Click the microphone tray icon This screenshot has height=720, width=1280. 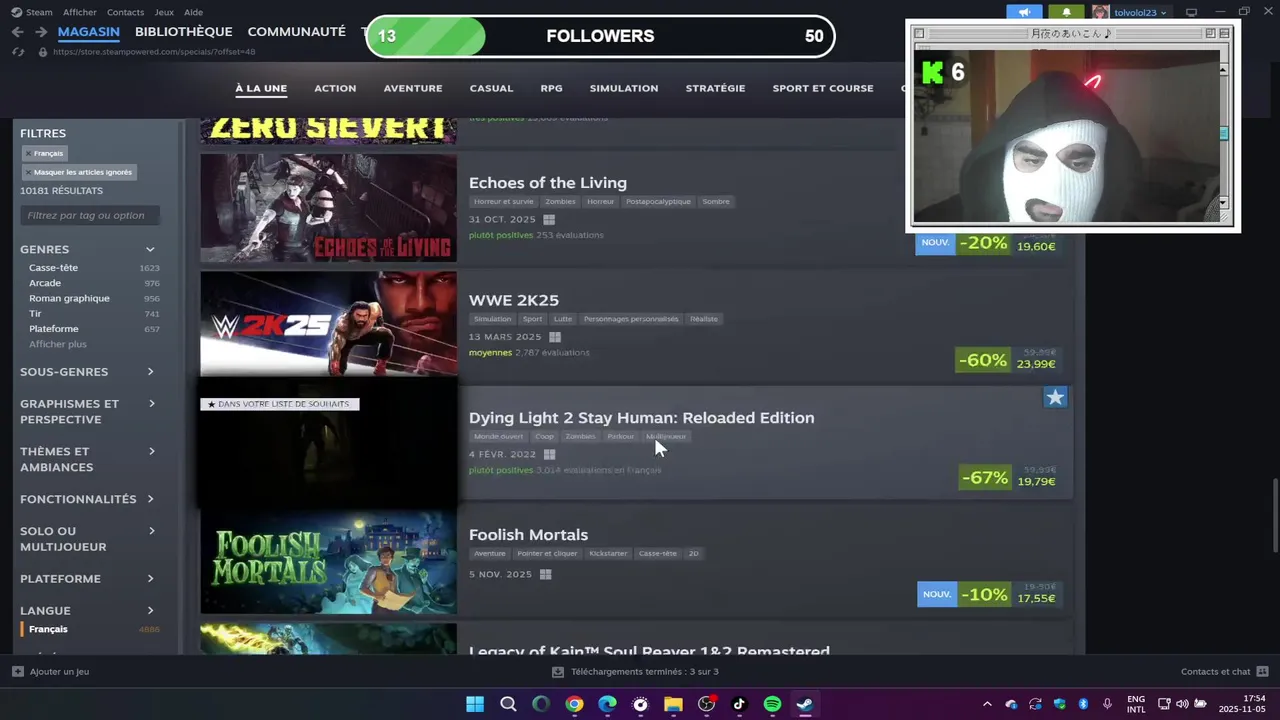pos(1107,704)
